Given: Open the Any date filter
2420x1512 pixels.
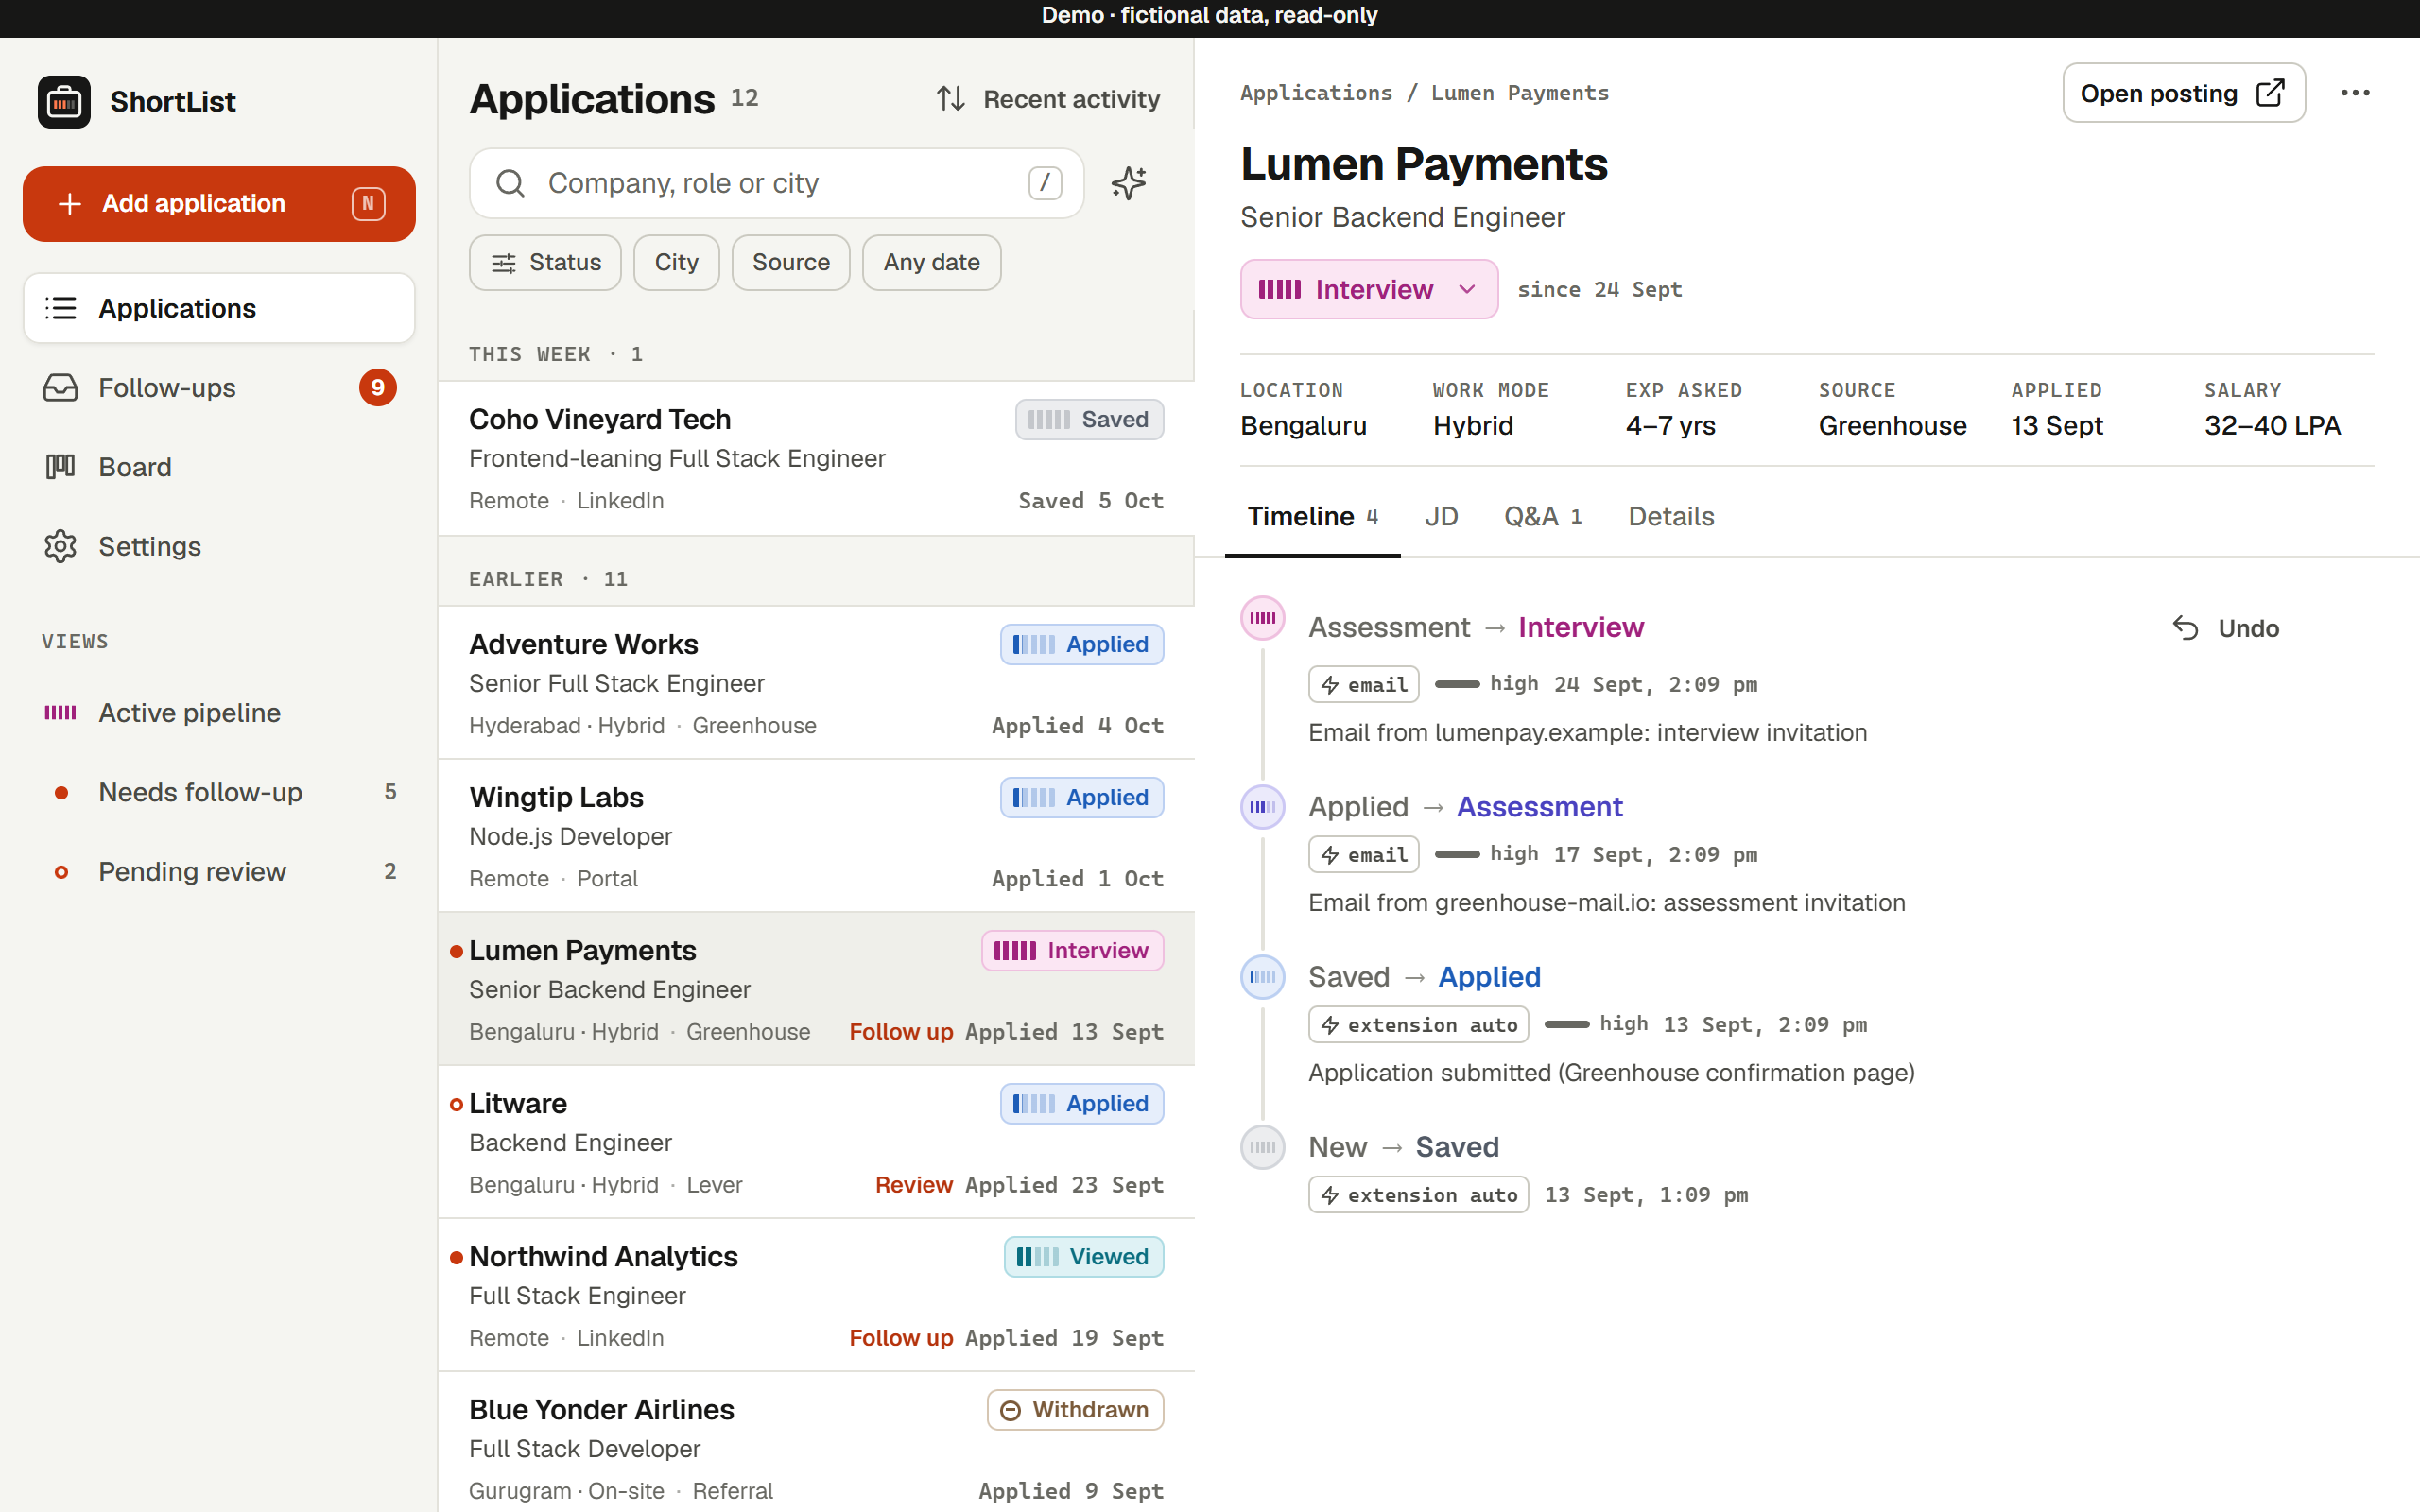Looking at the screenshot, I should click(x=931, y=263).
